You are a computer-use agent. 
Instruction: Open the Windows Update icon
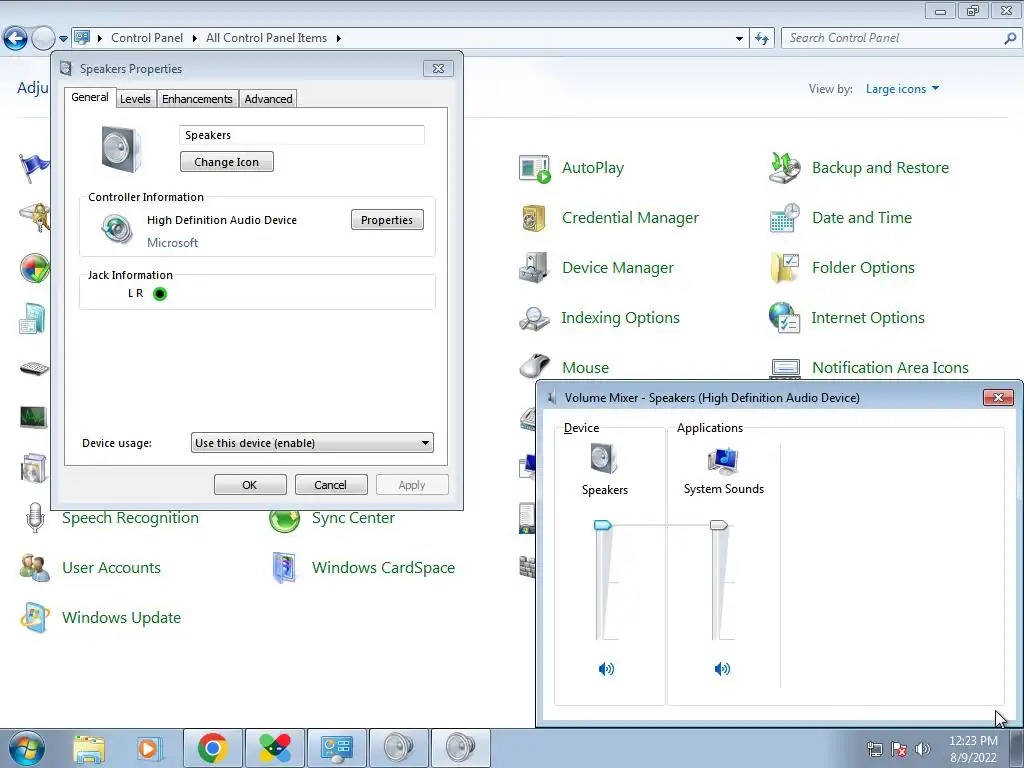35,618
